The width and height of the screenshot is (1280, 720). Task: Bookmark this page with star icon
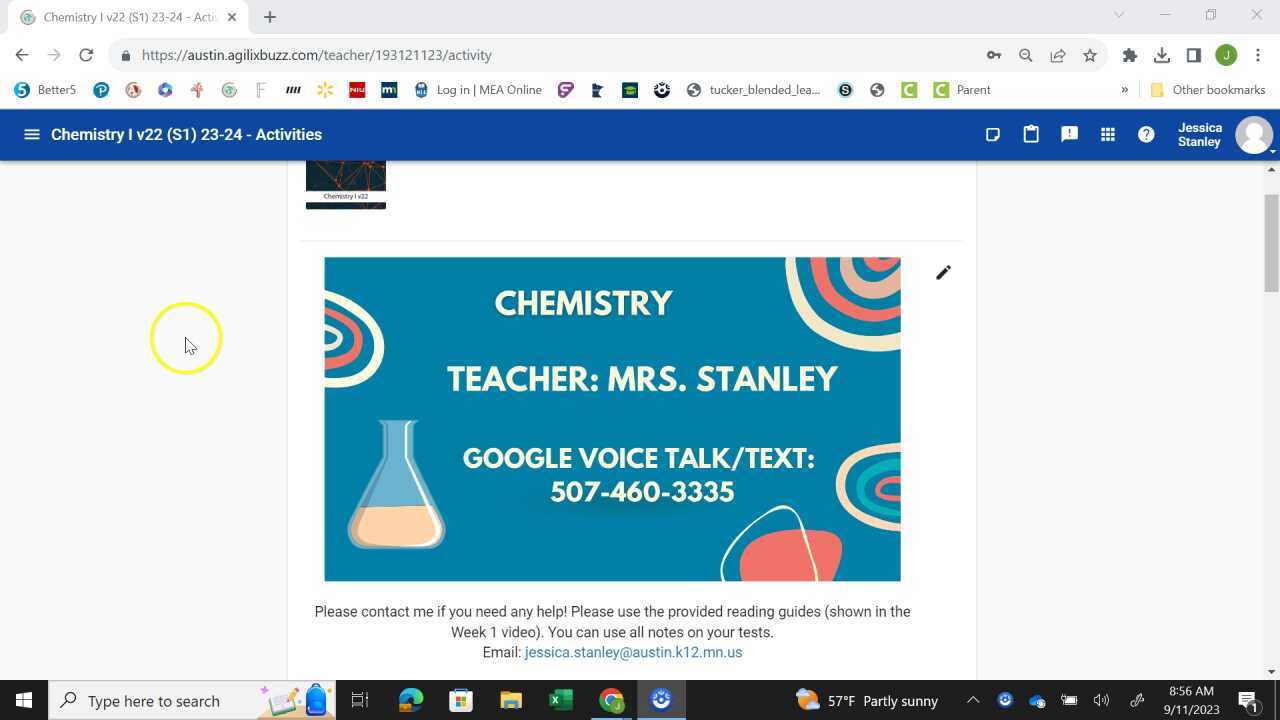[x=1090, y=55]
